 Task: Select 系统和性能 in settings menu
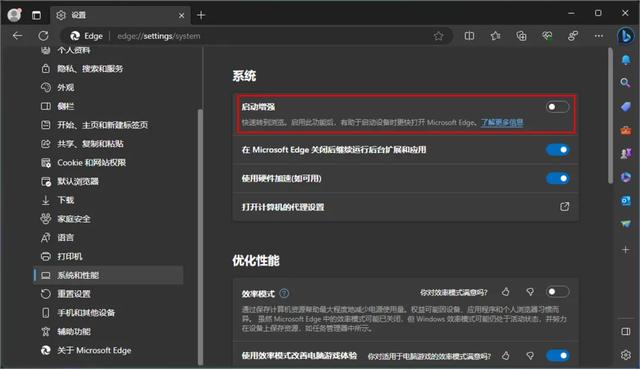tap(108, 275)
